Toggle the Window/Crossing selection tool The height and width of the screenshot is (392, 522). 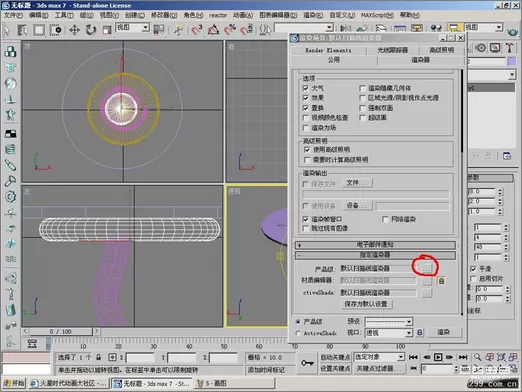click(x=55, y=30)
